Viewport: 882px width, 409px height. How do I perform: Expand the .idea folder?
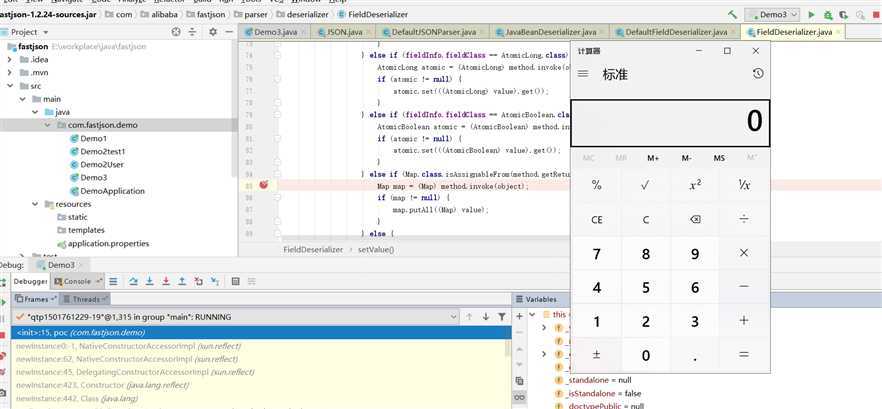click(x=9, y=60)
